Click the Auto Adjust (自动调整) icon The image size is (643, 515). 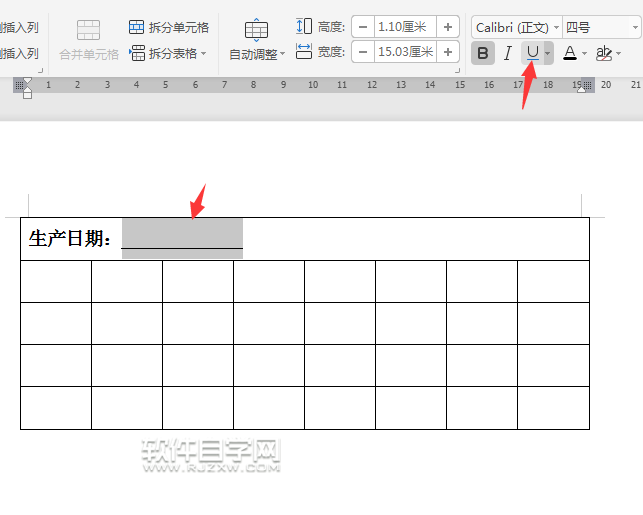click(x=256, y=30)
